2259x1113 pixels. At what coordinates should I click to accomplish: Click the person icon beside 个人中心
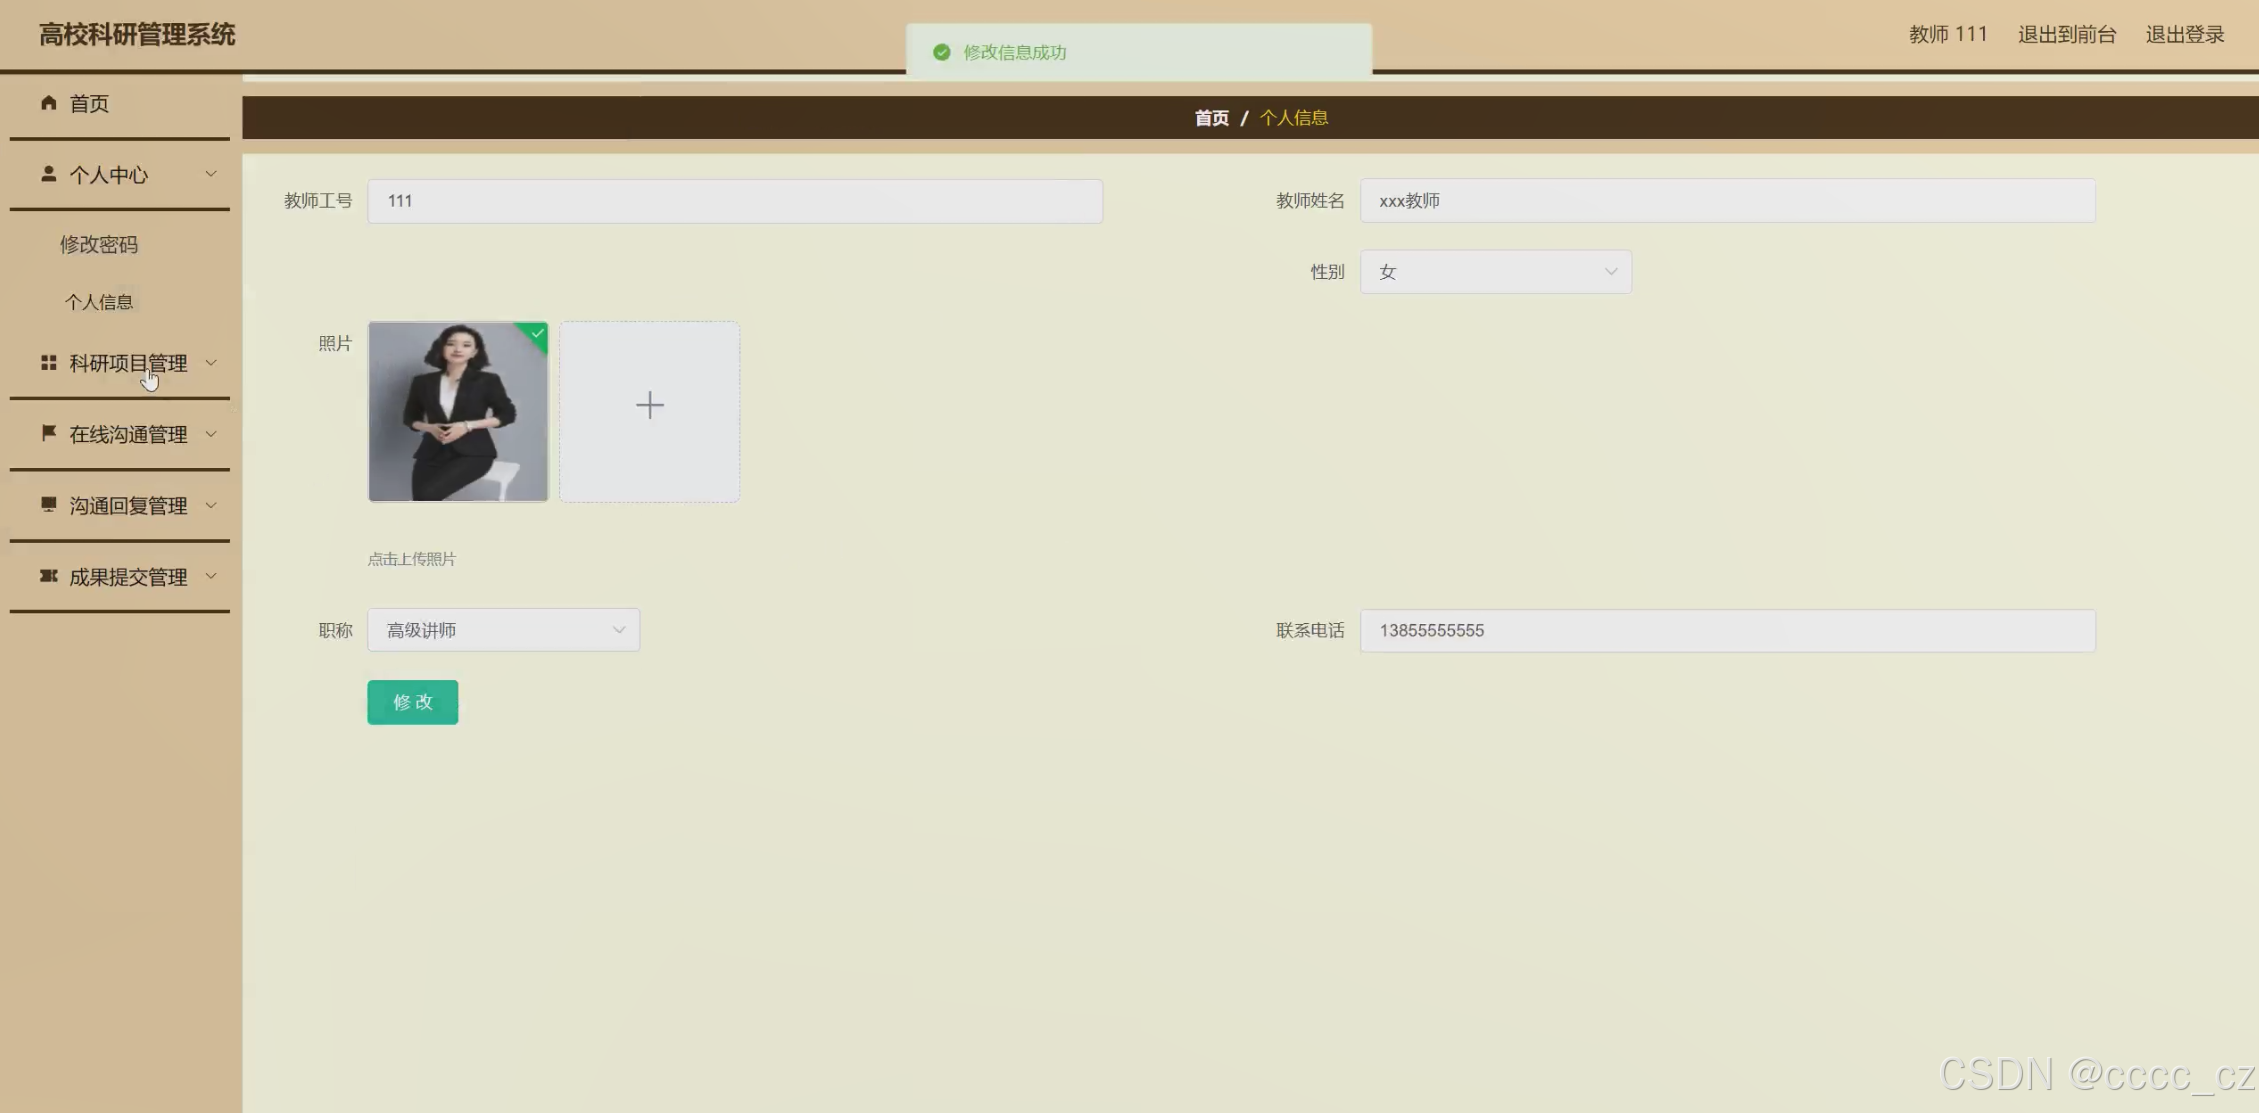[48, 174]
